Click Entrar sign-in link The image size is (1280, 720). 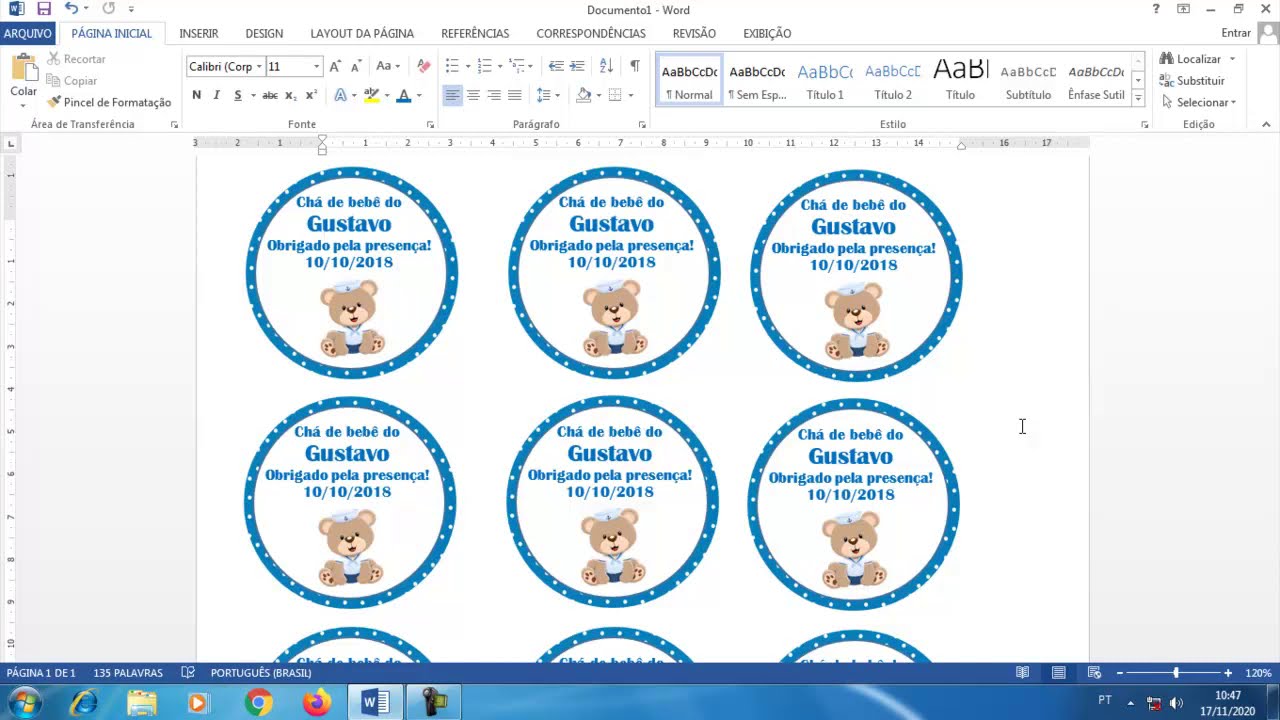[1236, 33]
